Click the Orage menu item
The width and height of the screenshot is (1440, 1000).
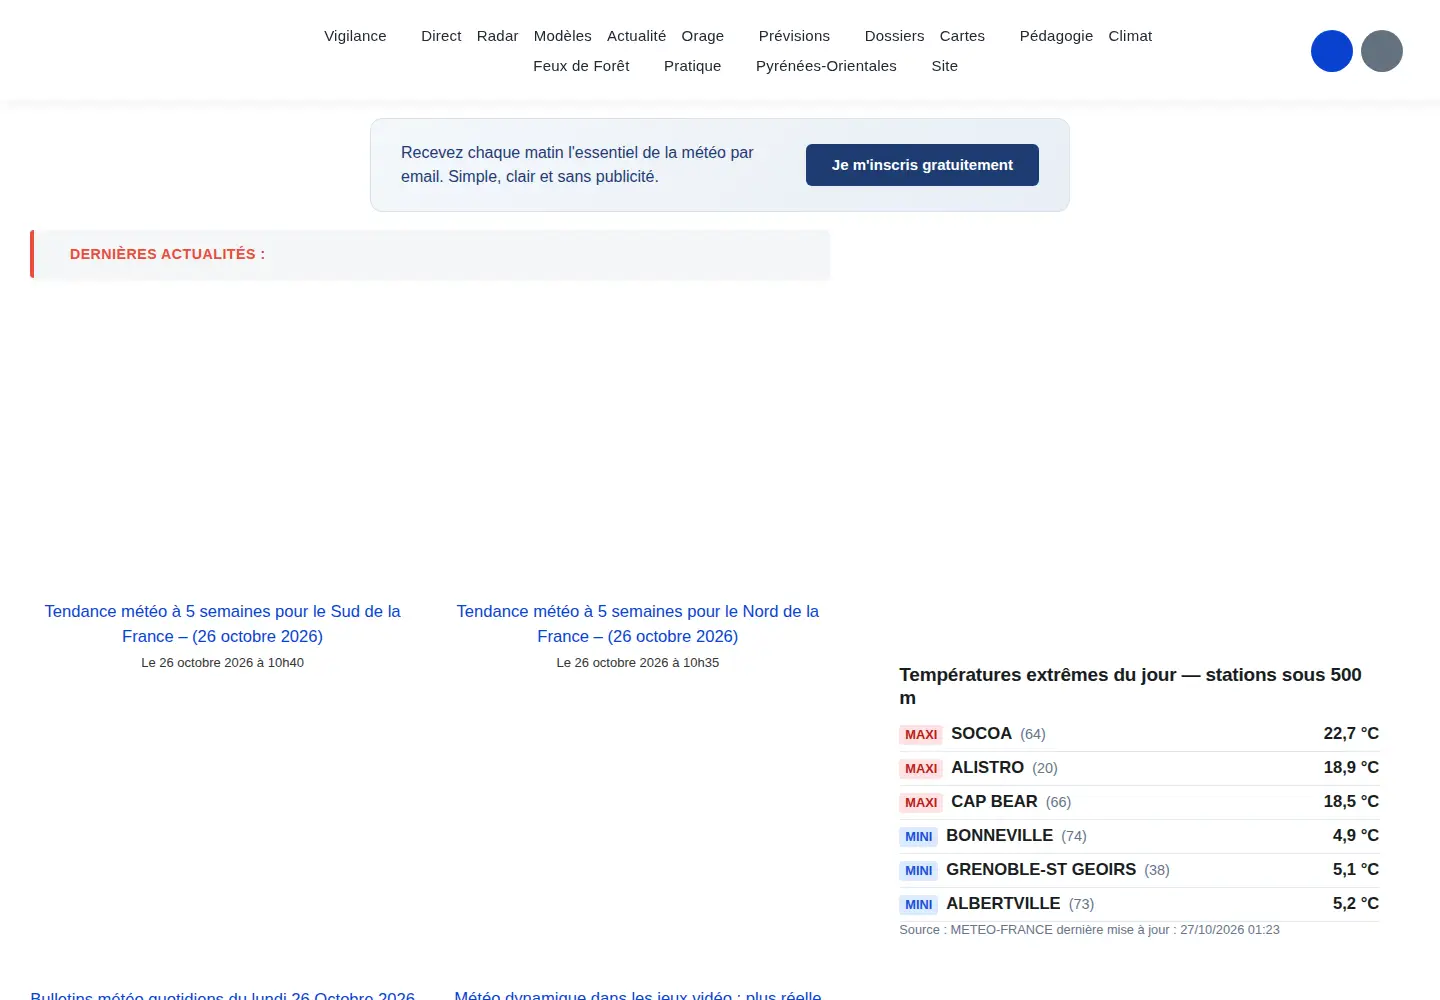click(x=703, y=36)
